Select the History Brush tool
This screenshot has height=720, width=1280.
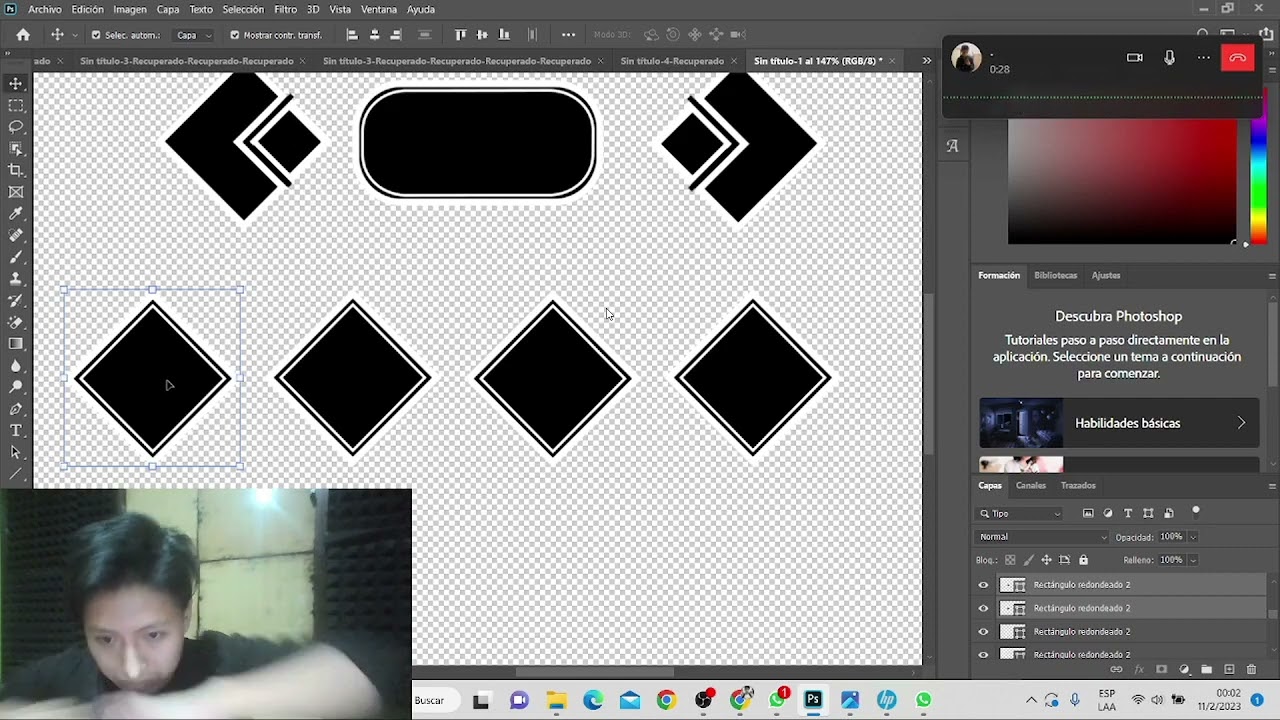(x=16, y=301)
